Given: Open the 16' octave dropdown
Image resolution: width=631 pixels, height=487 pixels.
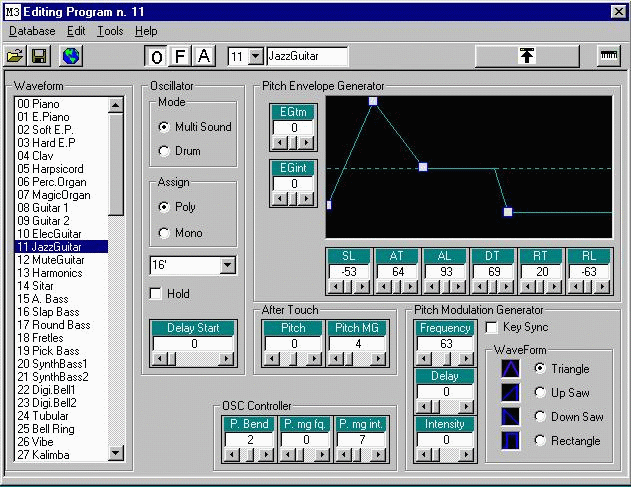Looking at the screenshot, I should tap(227, 265).
